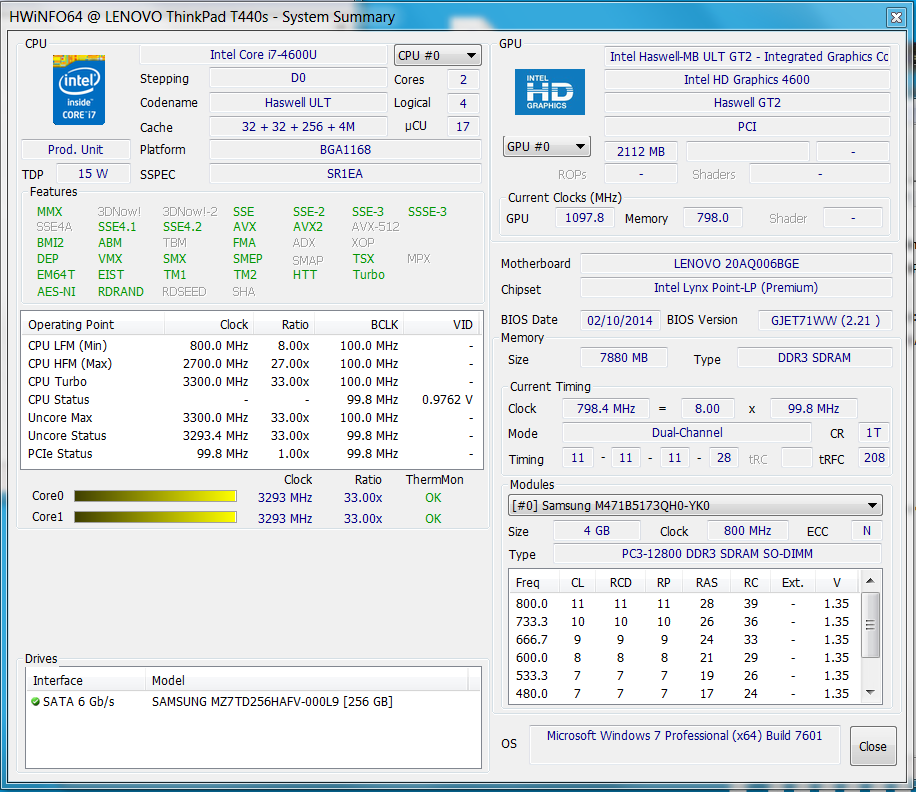Click the Intel HD Graphics 4600 field

pos(747,79)
